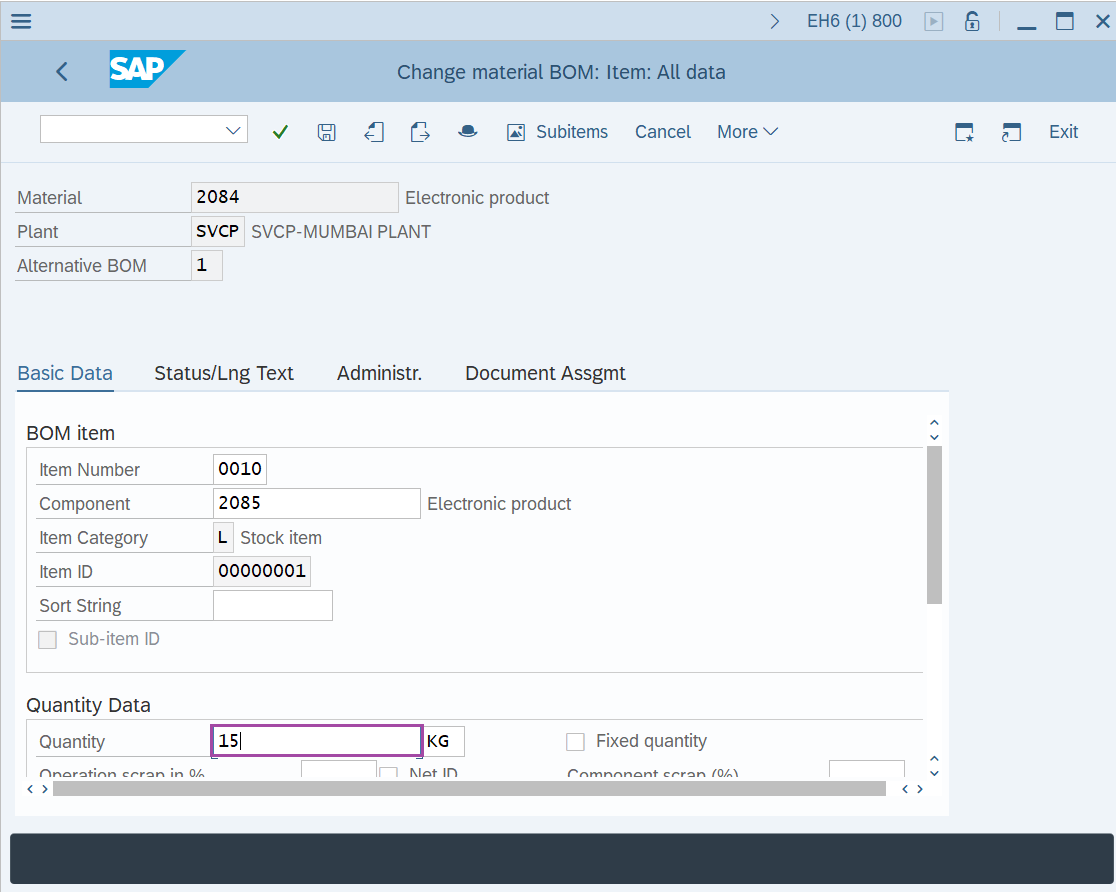1117x892 pixels.
Task: Expand the title bar chevron arrow
Action: point(774,21)
